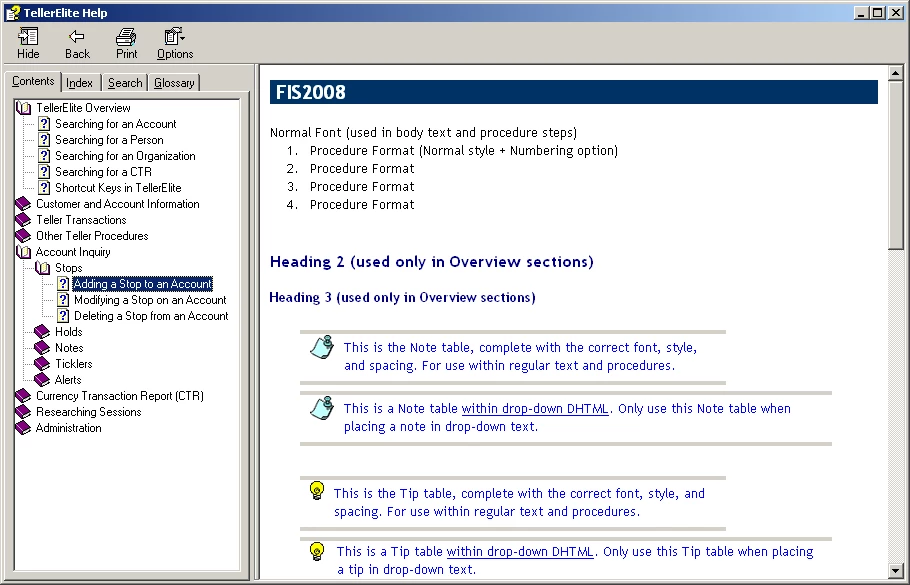Click the scroll down arrow of content pane

click(x=895, y=570)
